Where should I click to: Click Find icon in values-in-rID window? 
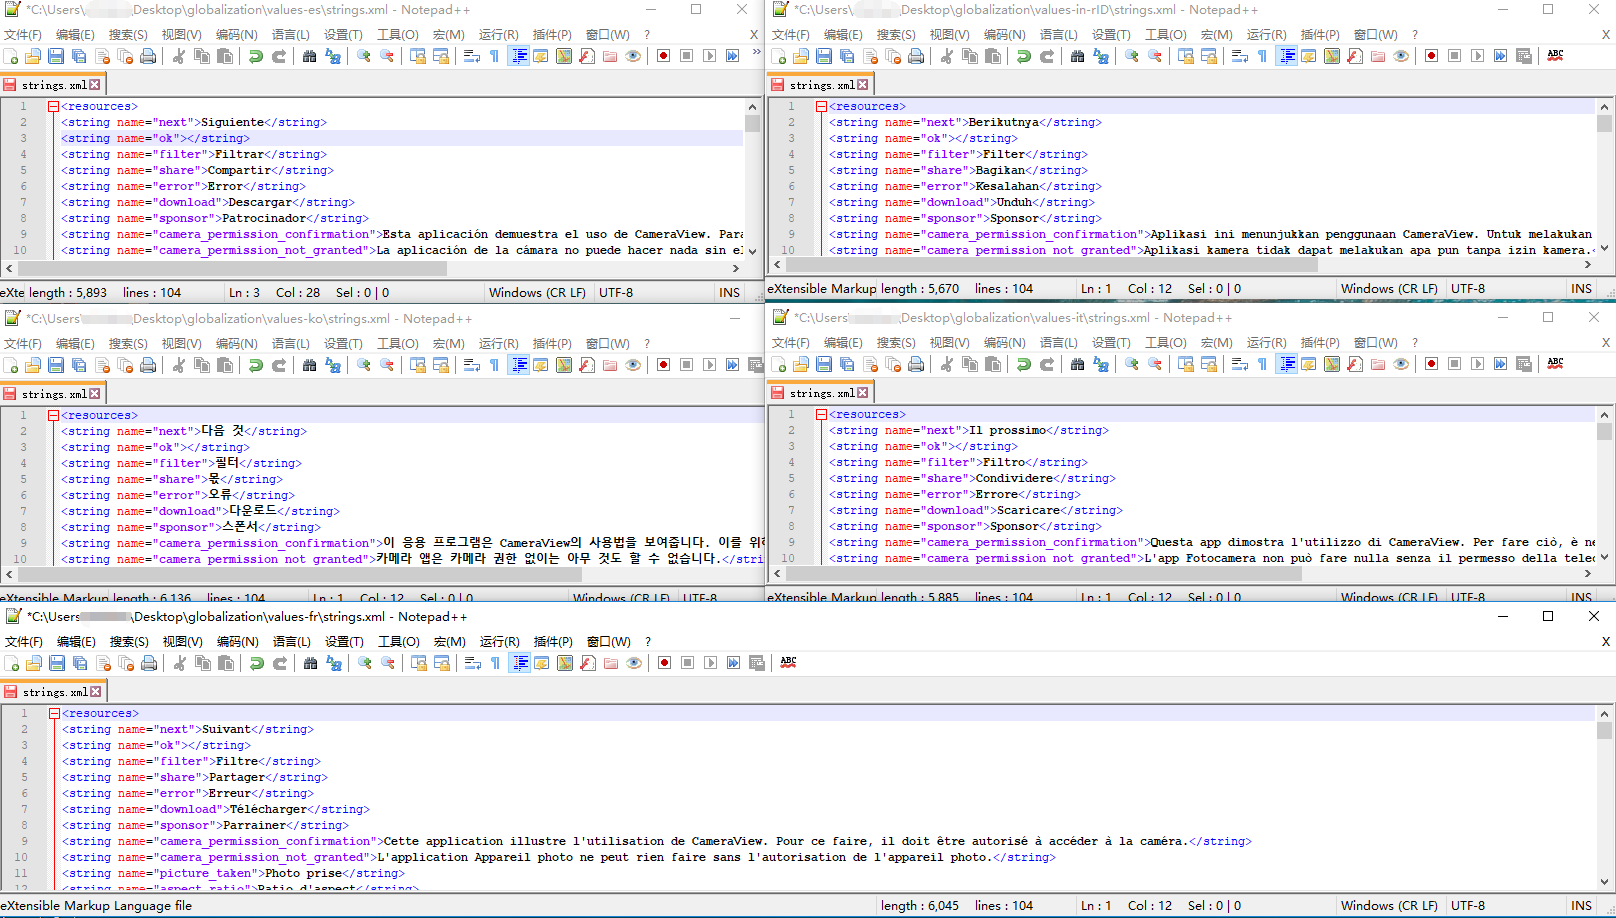(1078, 56)
